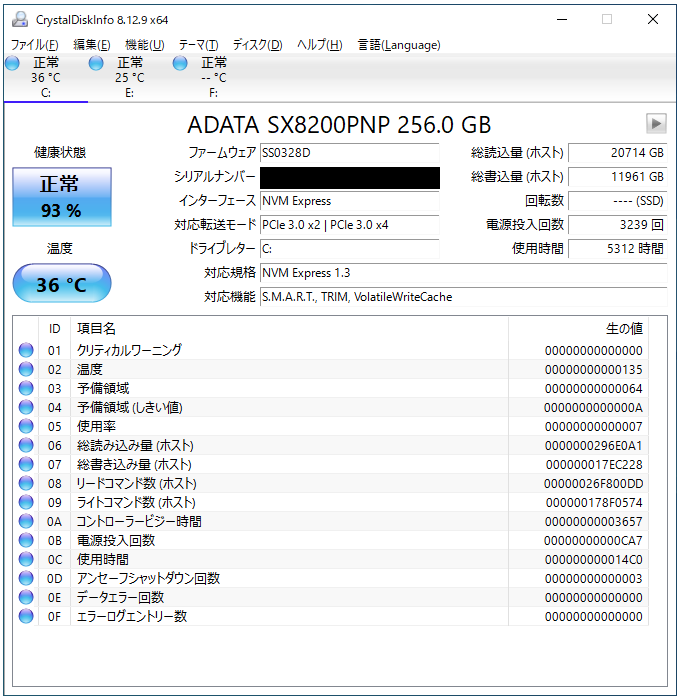
Task: Select the E: drive tab at 25 °C
Action: pyautogui.click(x=129, y=78)
